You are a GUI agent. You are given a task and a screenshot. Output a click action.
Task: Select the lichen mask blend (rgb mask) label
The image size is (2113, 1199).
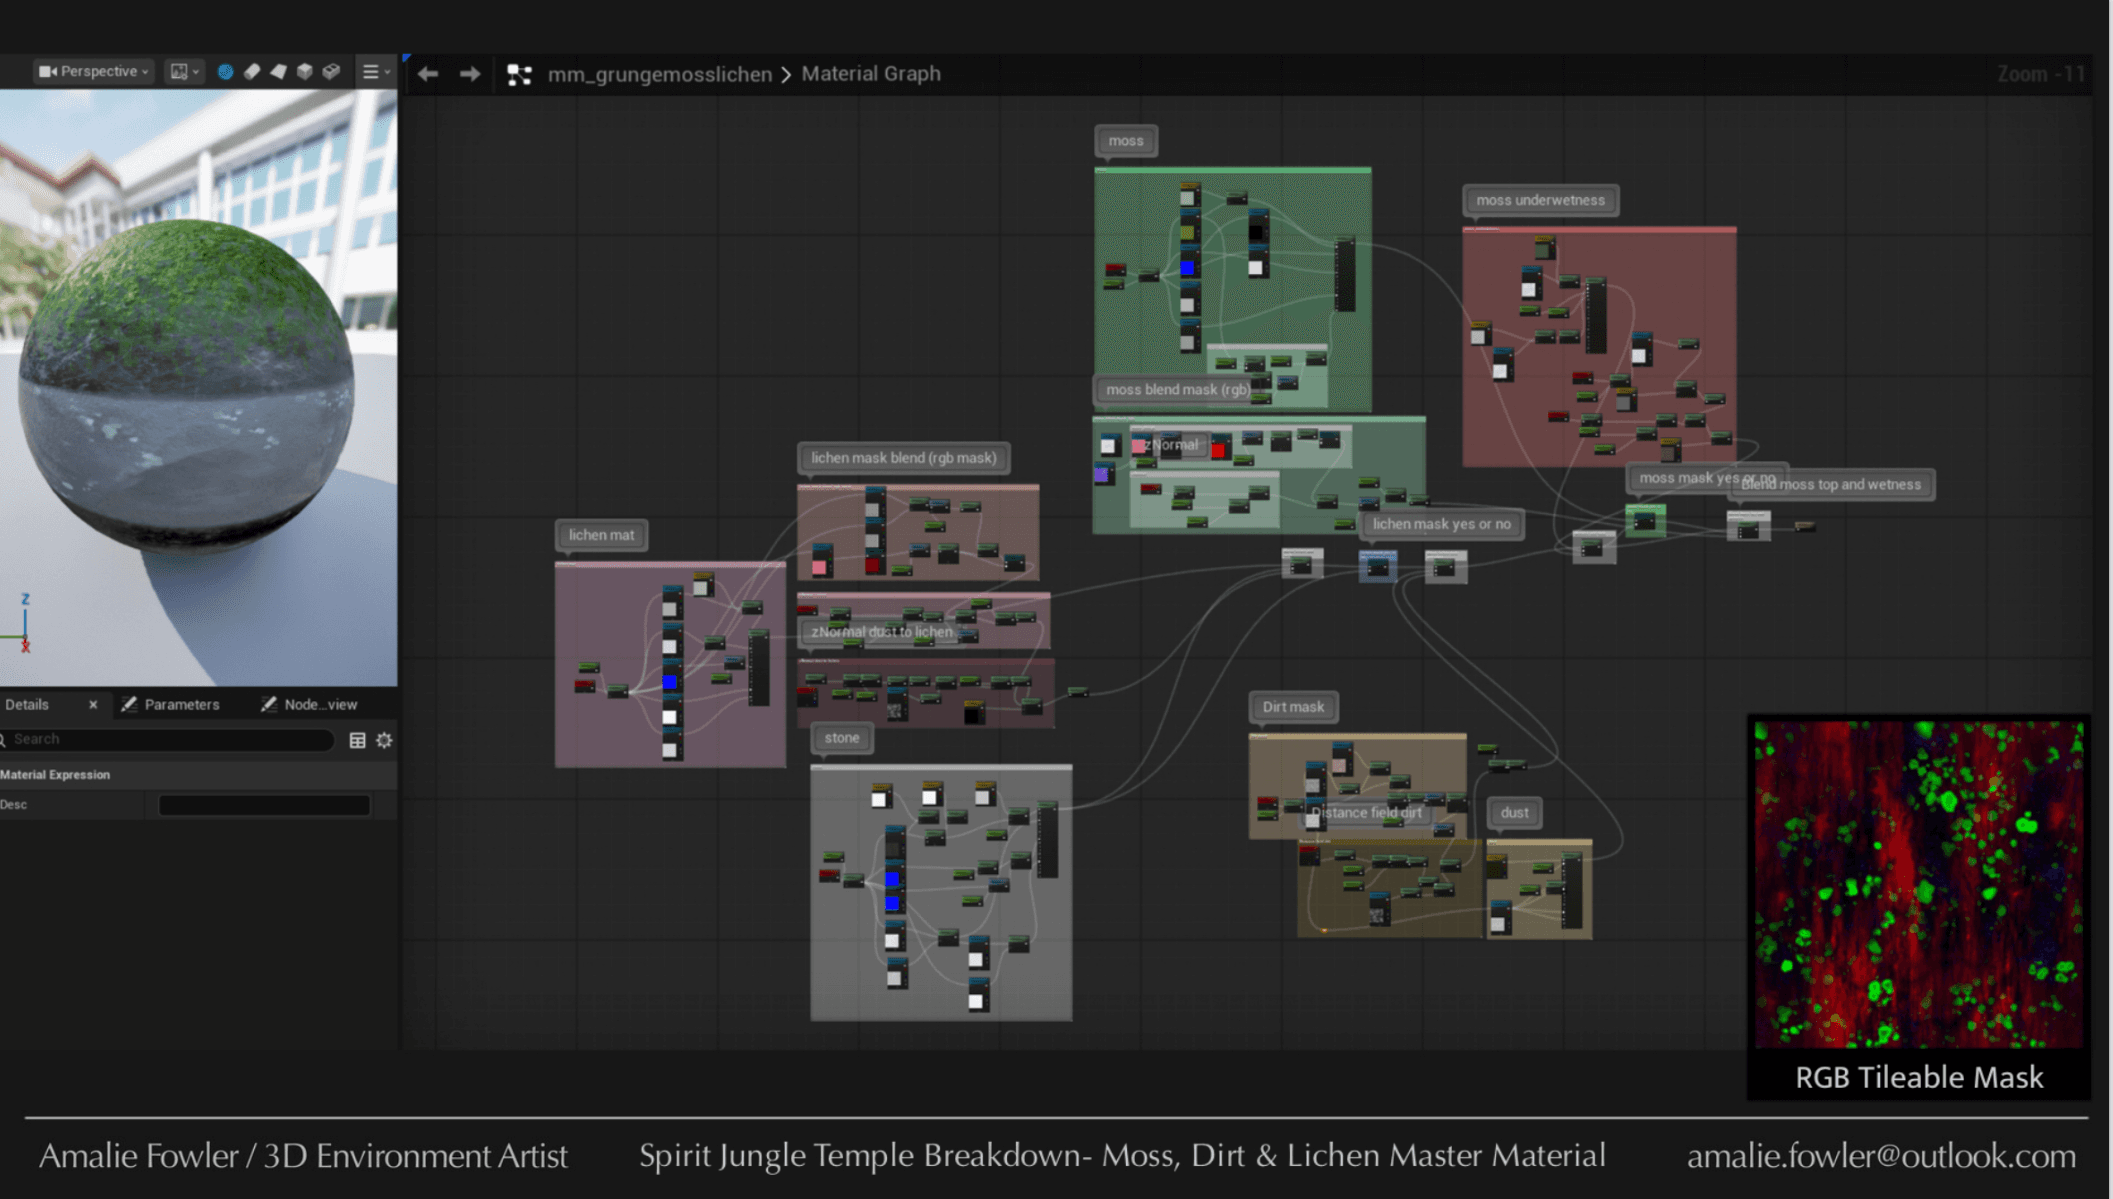(903, 458)
